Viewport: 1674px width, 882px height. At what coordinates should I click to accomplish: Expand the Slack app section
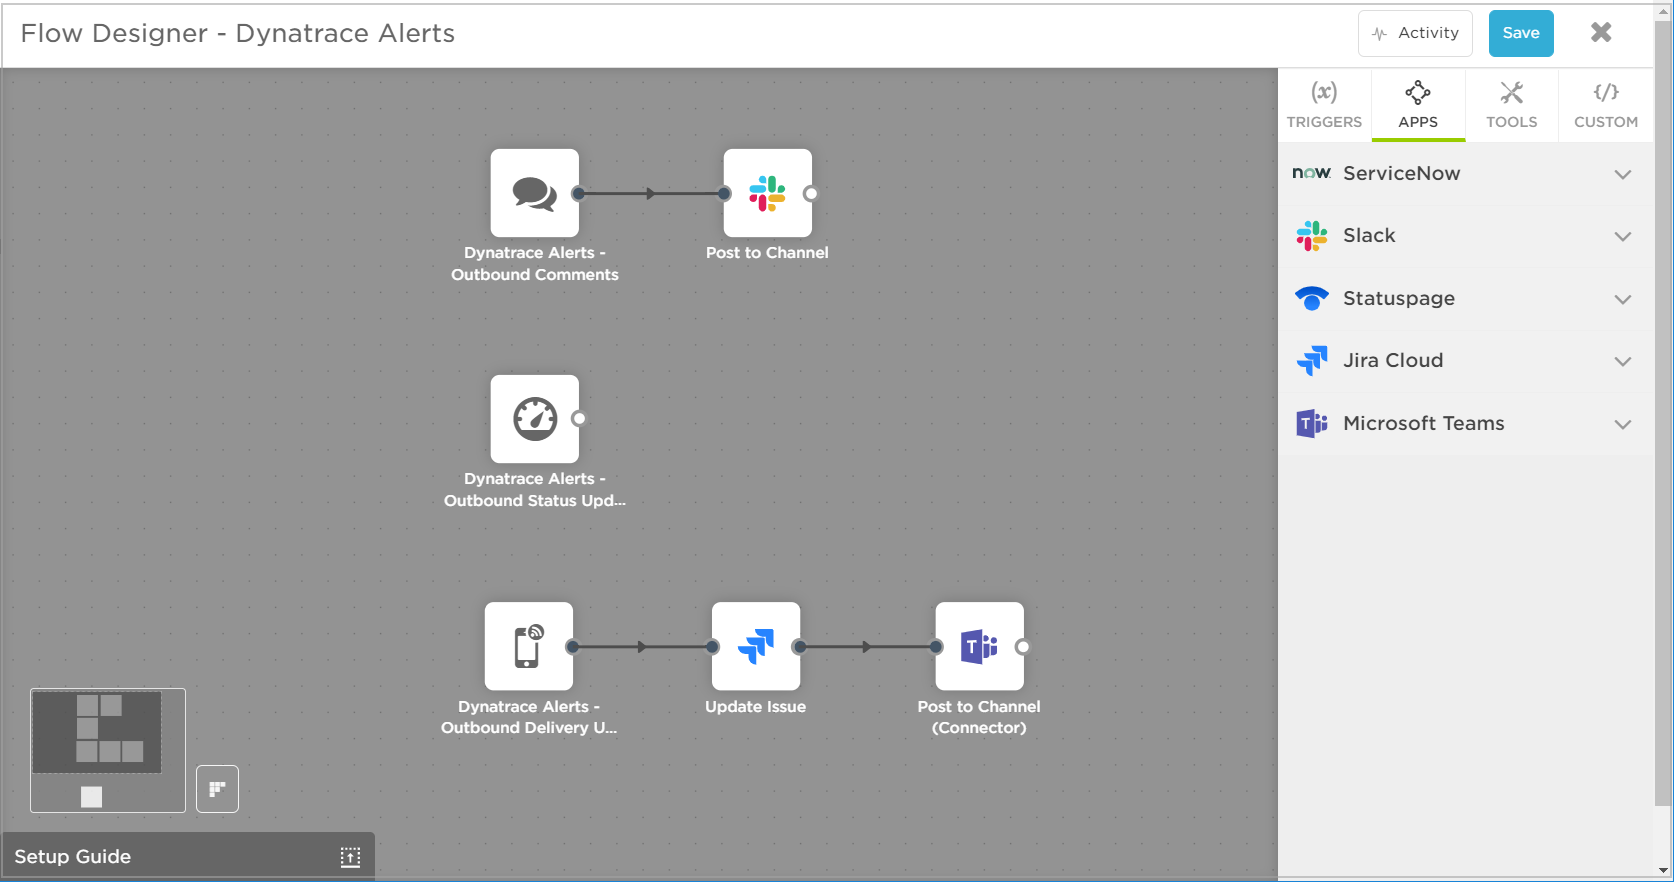click(1623, 236)
